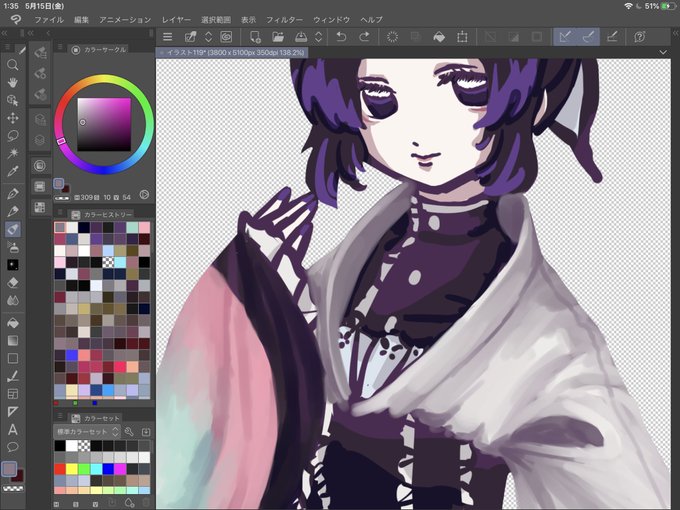Select the Fill bucket tool in tool palette

coord(13,323)
